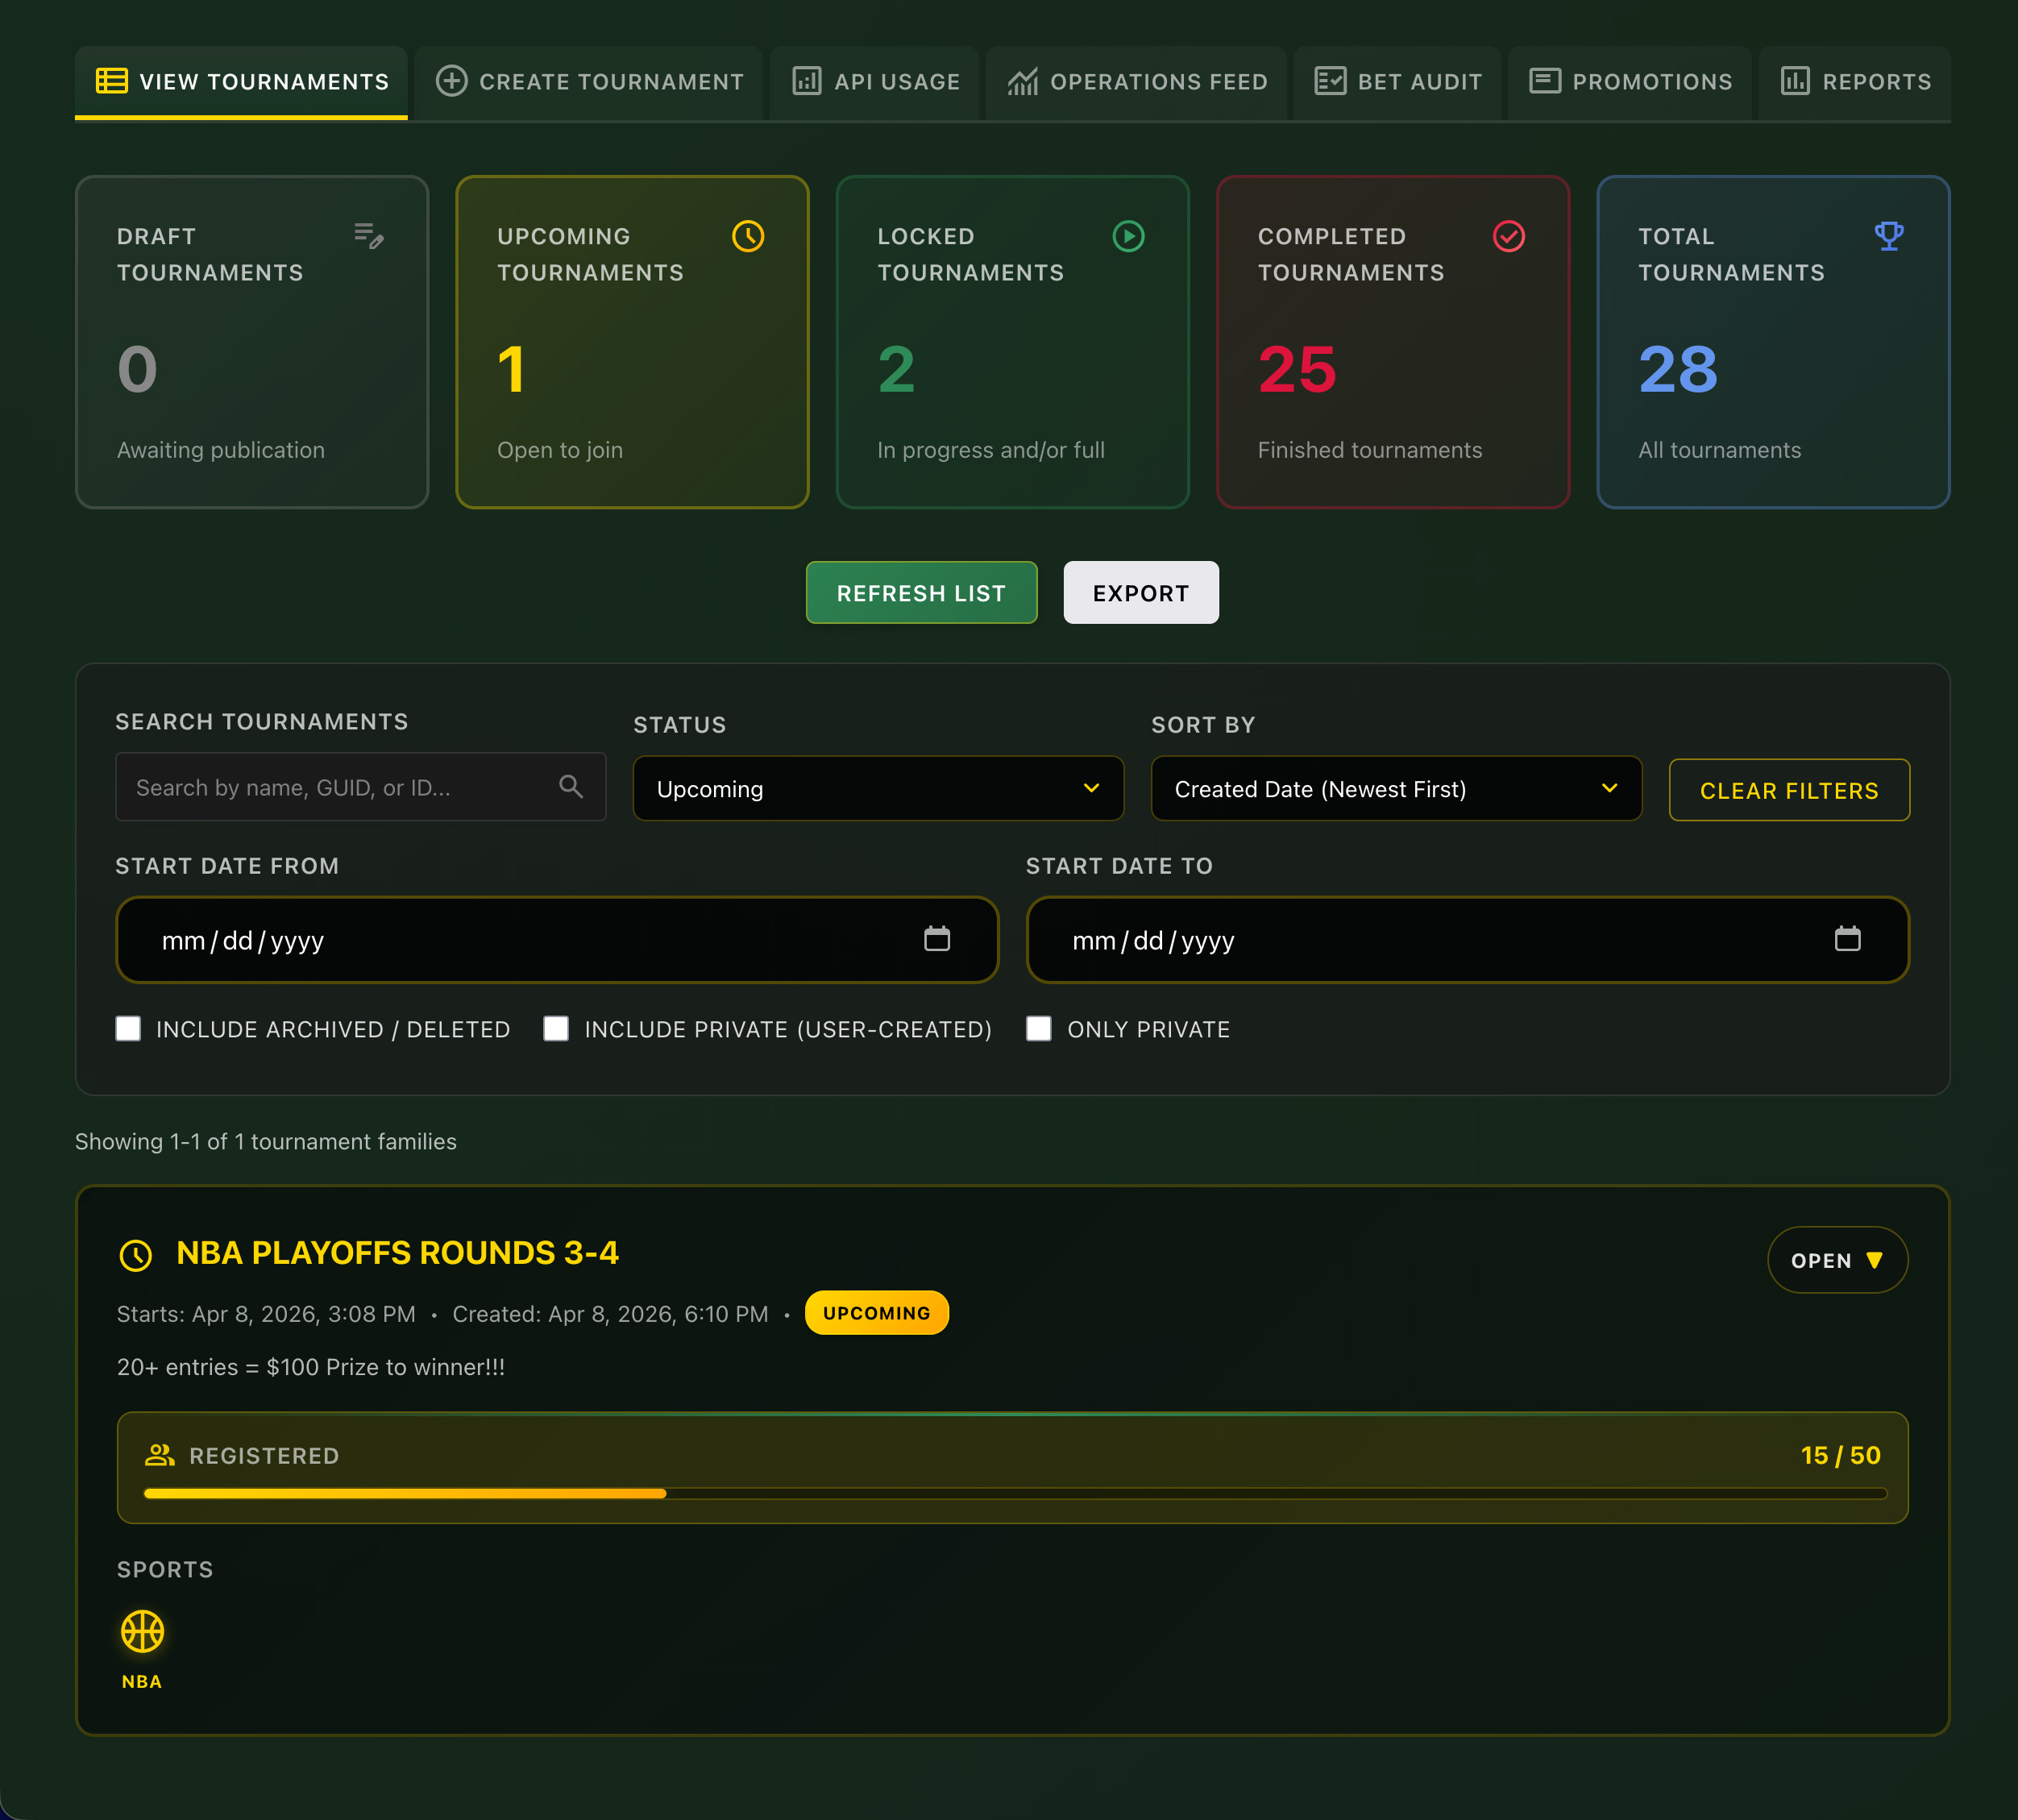Click the Start Date To date field

[x=1468, y=940]
